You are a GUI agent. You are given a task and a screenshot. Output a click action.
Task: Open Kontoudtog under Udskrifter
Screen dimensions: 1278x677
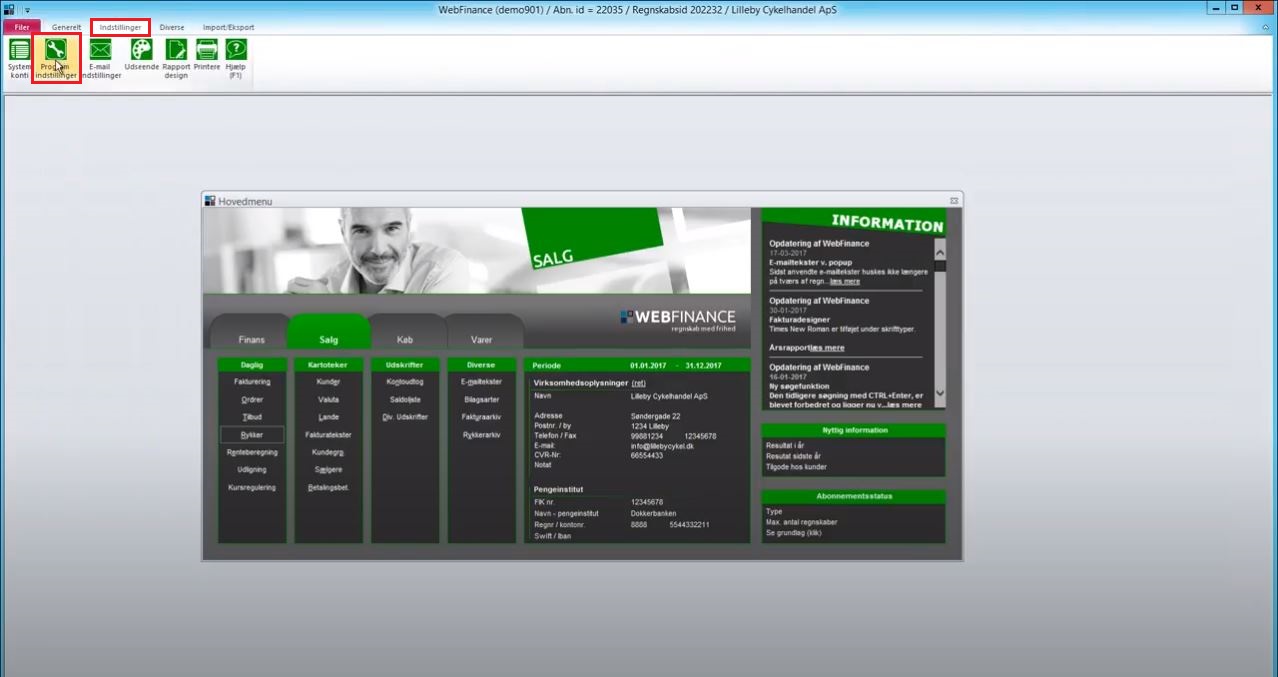pos(405,382)
